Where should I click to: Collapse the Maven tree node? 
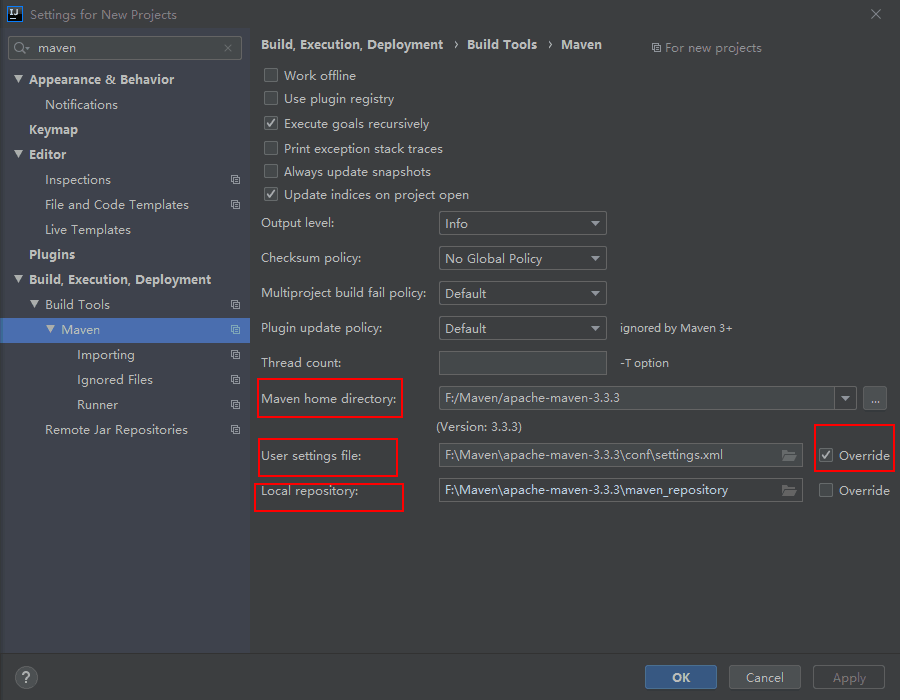51,329
